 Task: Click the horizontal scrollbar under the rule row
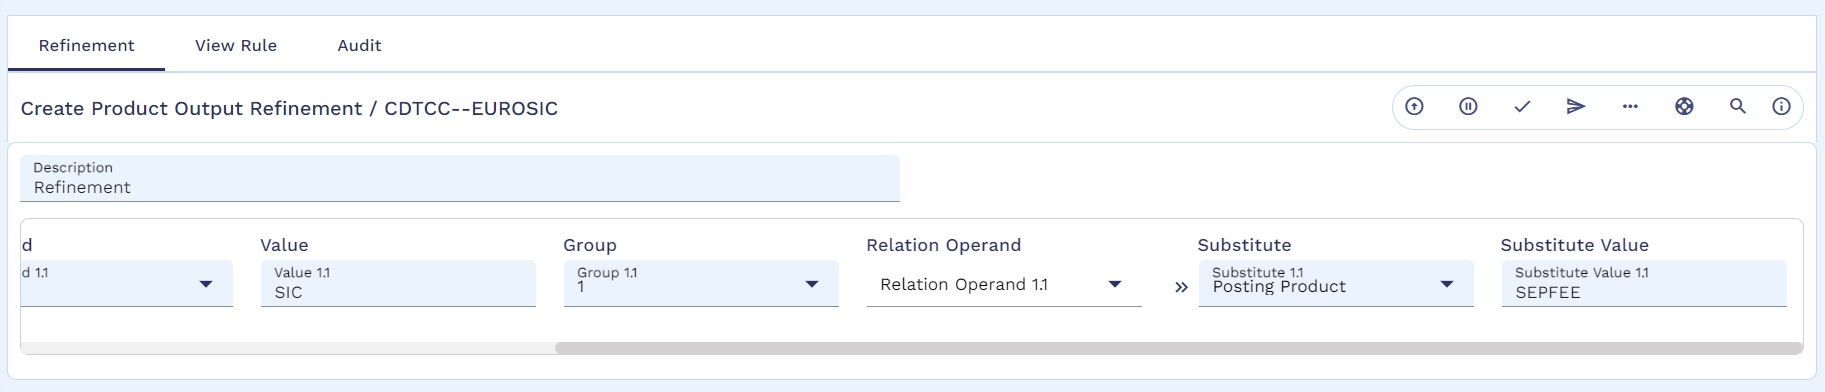pos(1178,348)
